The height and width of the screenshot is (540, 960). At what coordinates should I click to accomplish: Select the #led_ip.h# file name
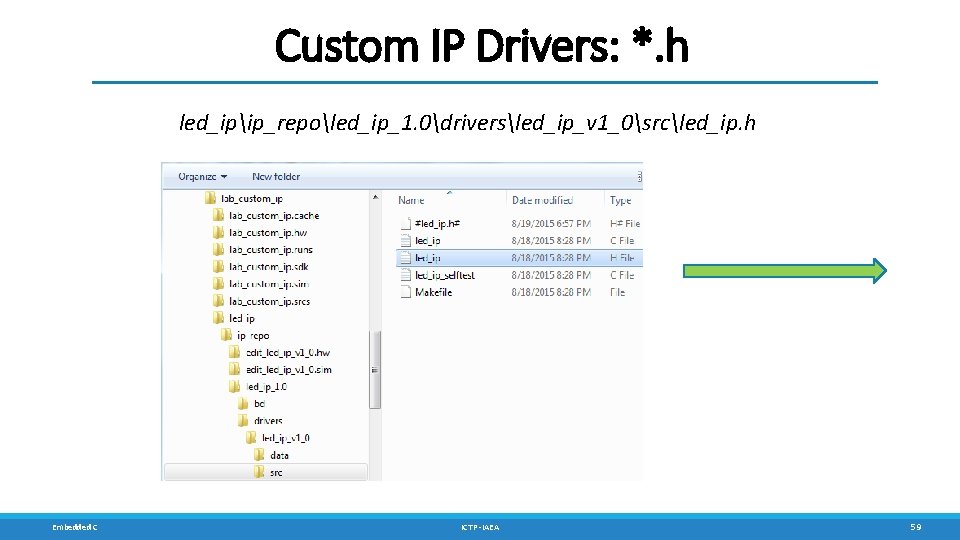tap(437, 223)
